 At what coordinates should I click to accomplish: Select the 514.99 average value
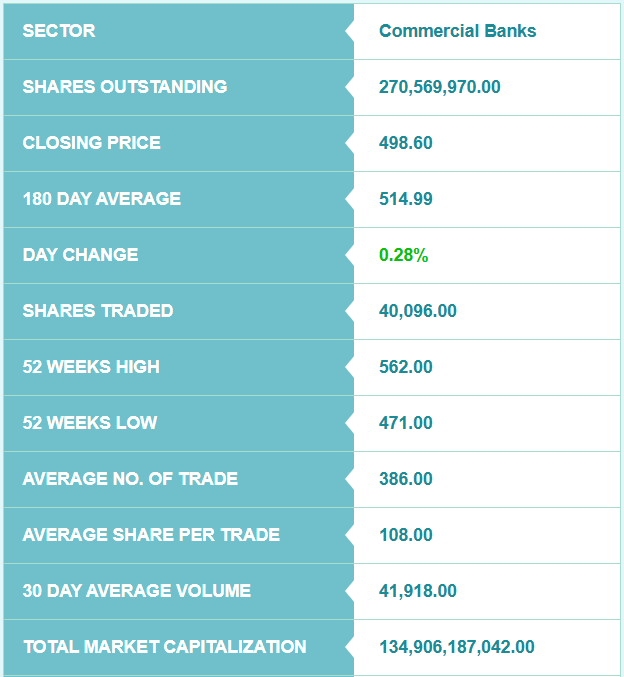tap(405, 199)
